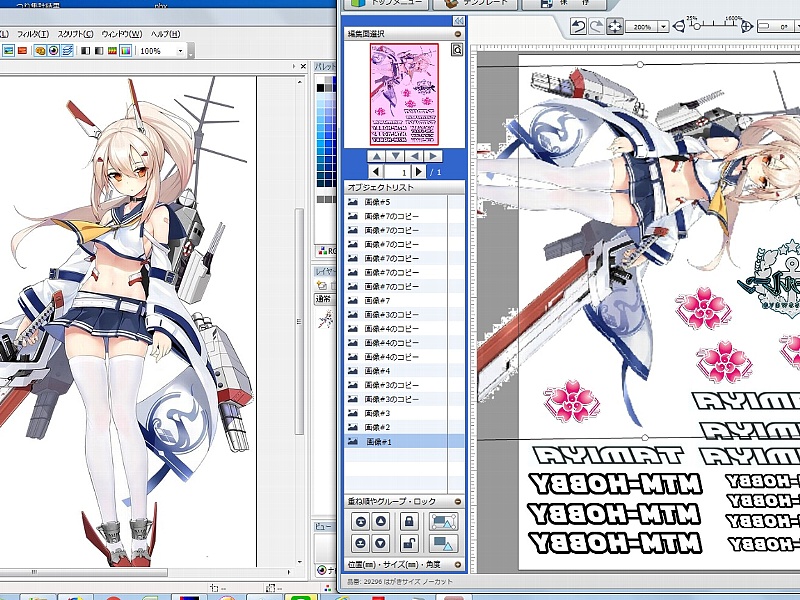
Task: Click the page number field showing 1
Action: point(398,172)
